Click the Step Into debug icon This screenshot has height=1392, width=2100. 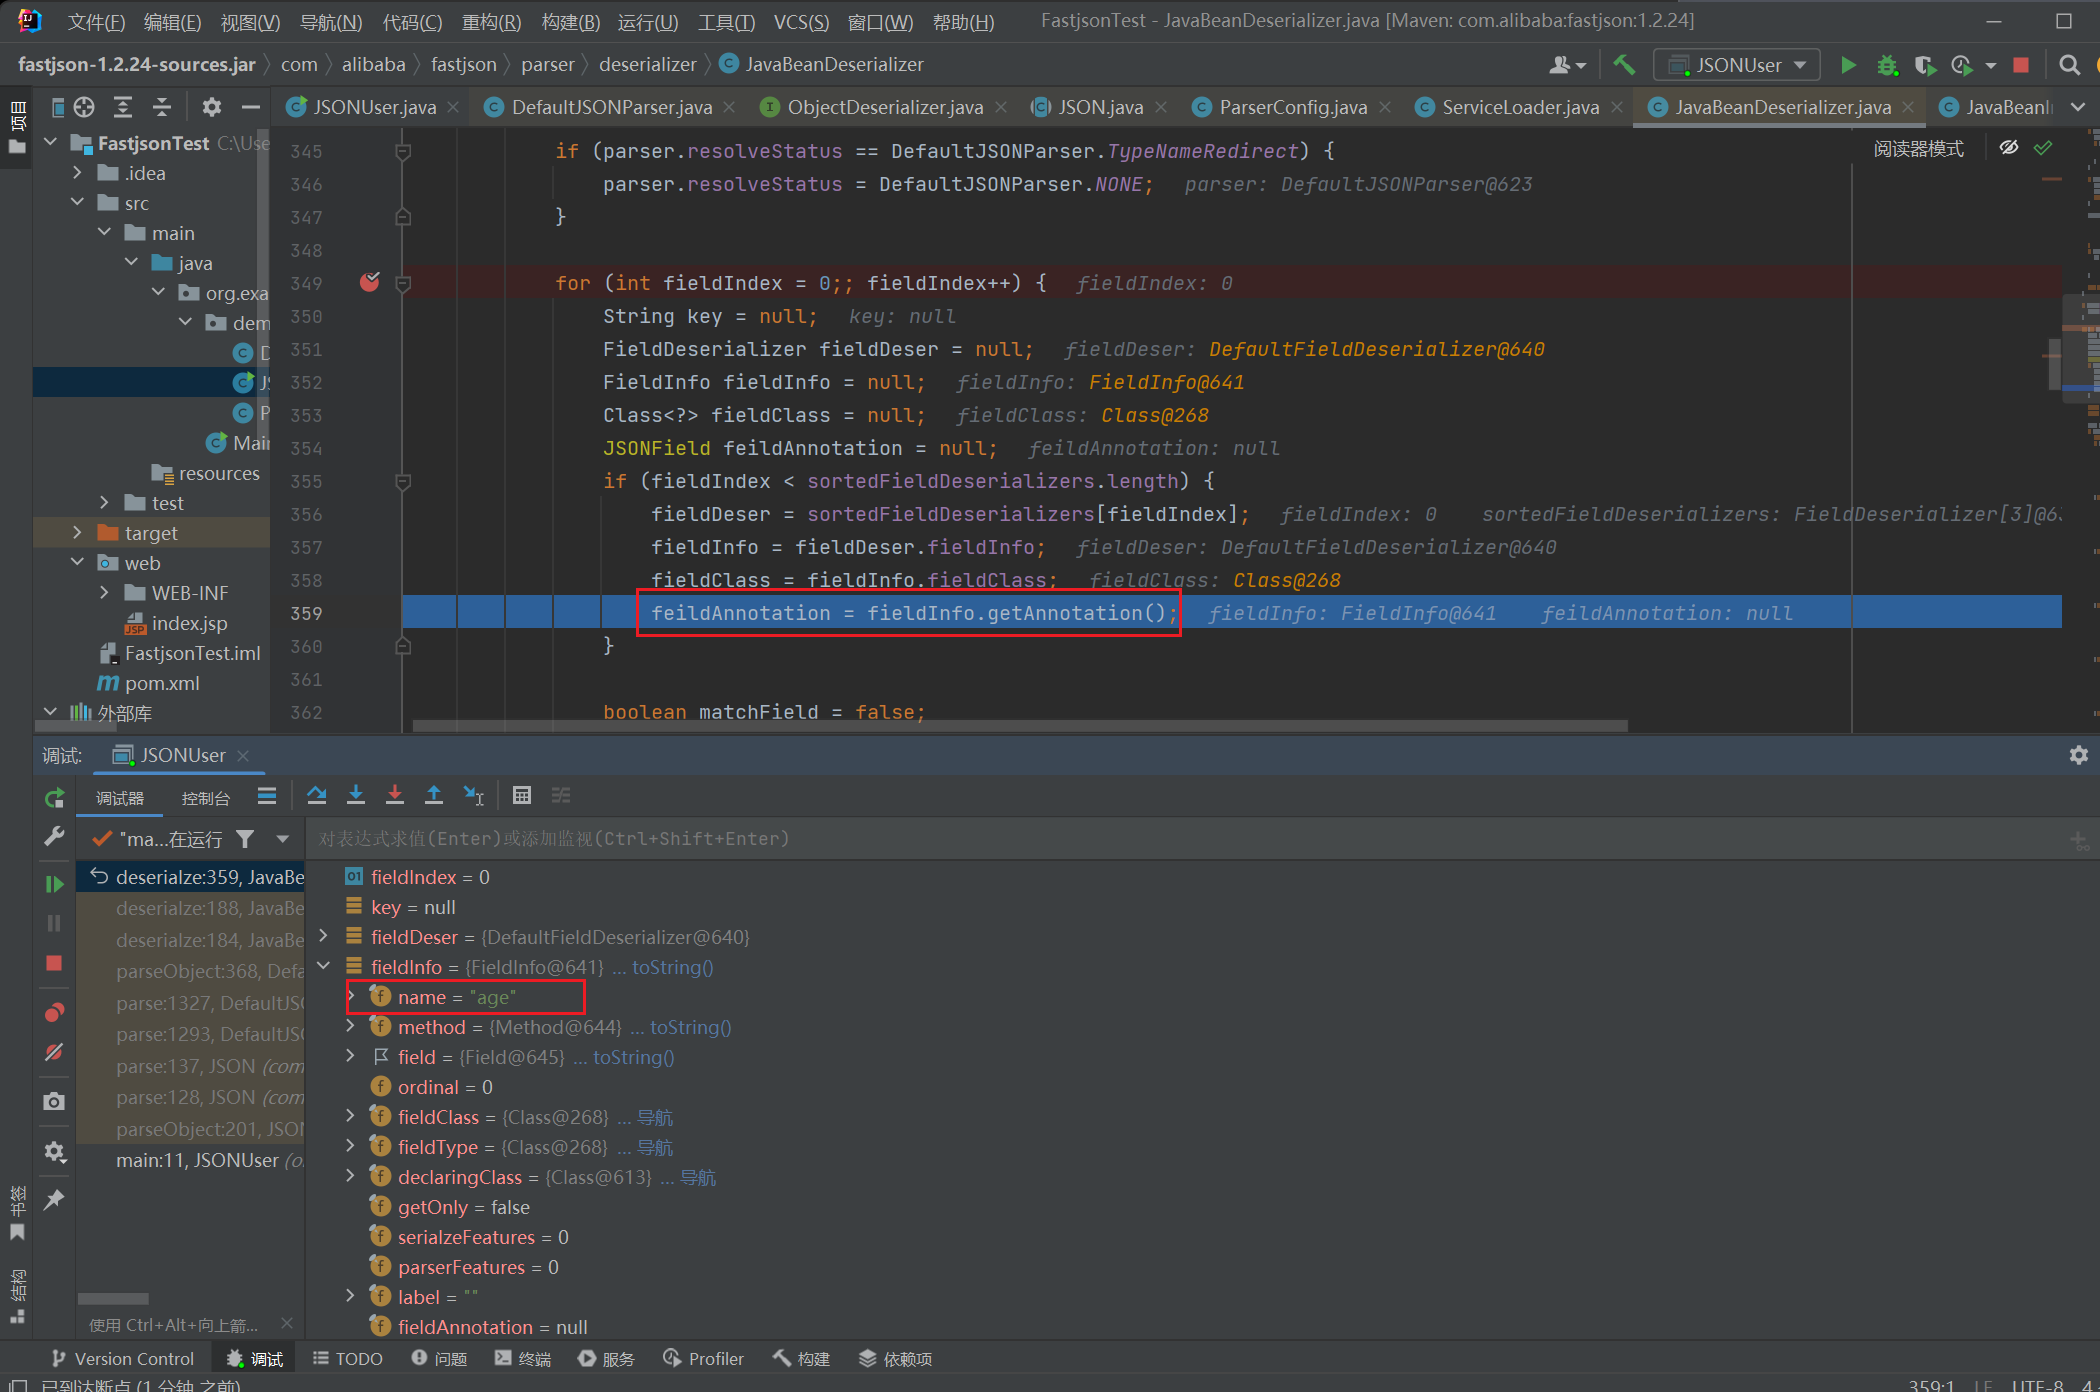tap(356, 795)
